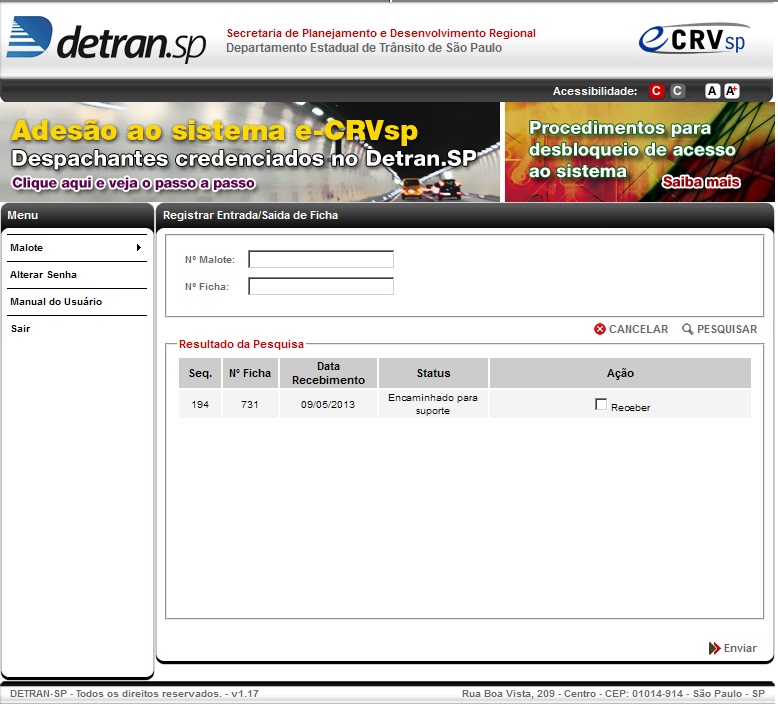
Task: Click the detran.sp logo
Action: [106, 40]
